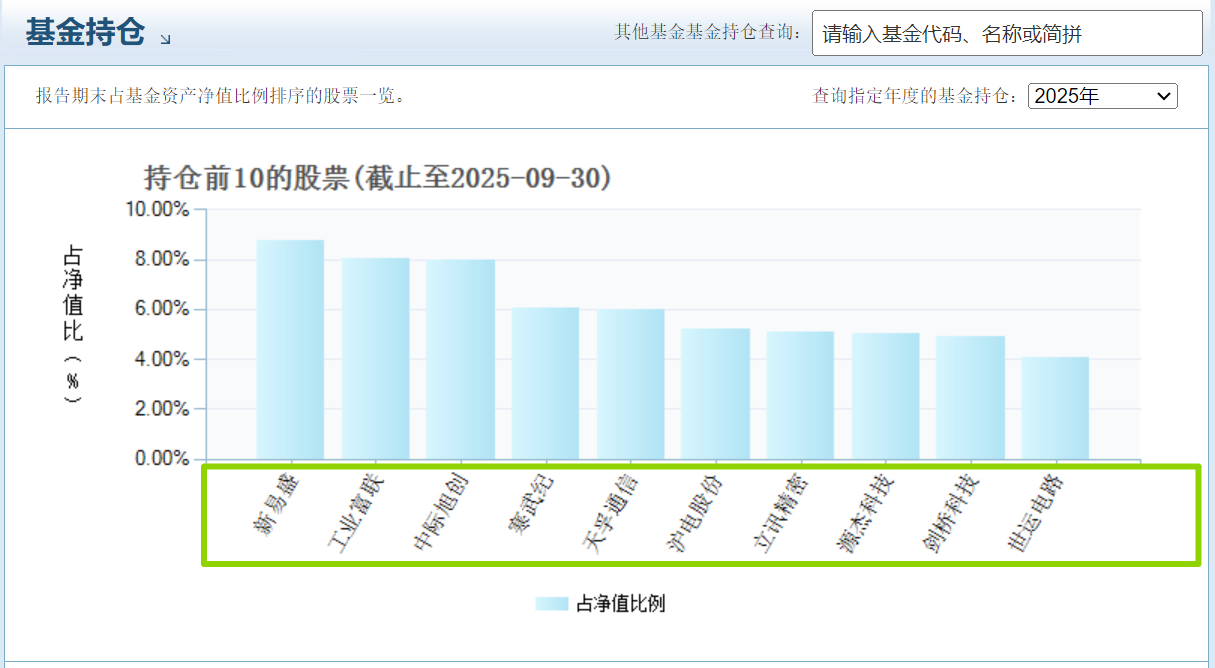Click the 占净值比例 legend label
Image resolution: width=1215 pixels, height=668 pixels.
point(621,603)
